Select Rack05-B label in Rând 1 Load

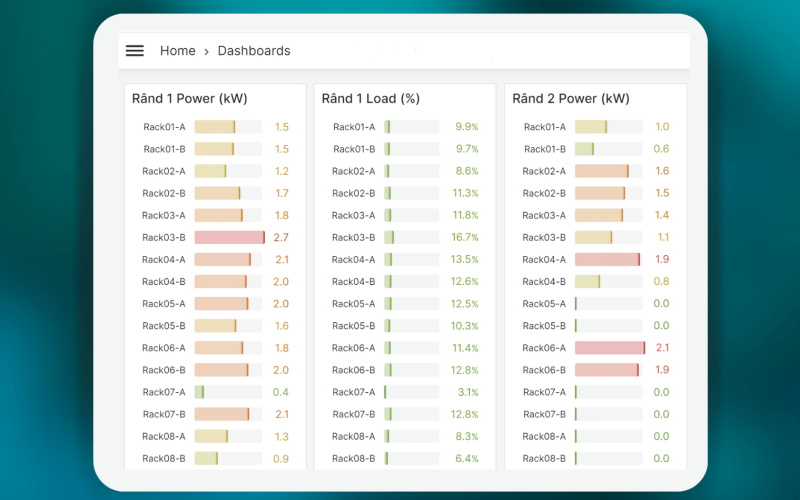pyautogui.click(x=354, y=326)
